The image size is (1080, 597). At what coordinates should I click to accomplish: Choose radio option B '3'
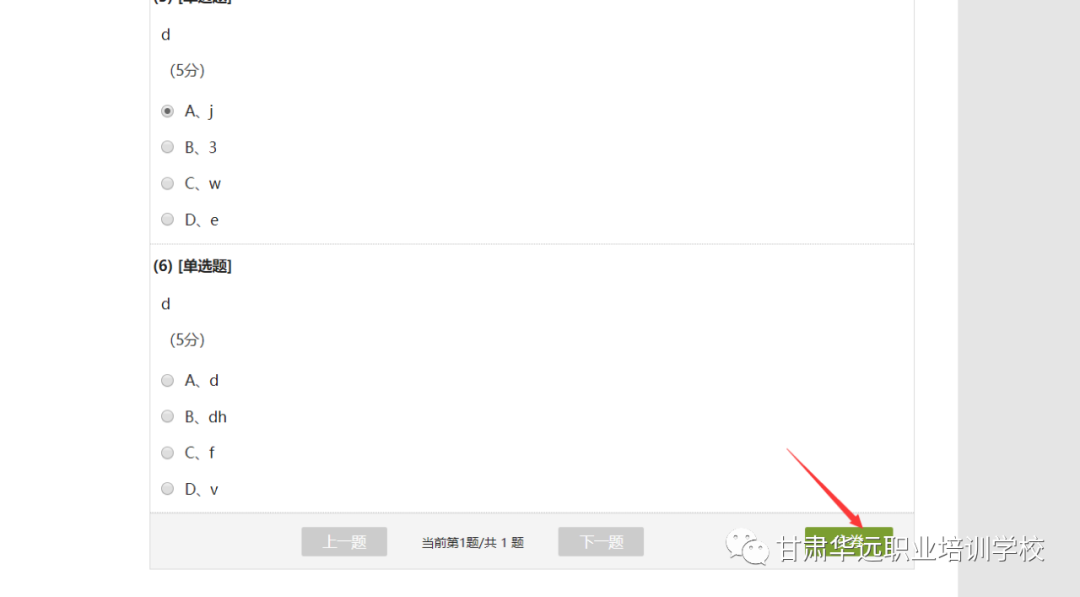click(x=167, y=147)
